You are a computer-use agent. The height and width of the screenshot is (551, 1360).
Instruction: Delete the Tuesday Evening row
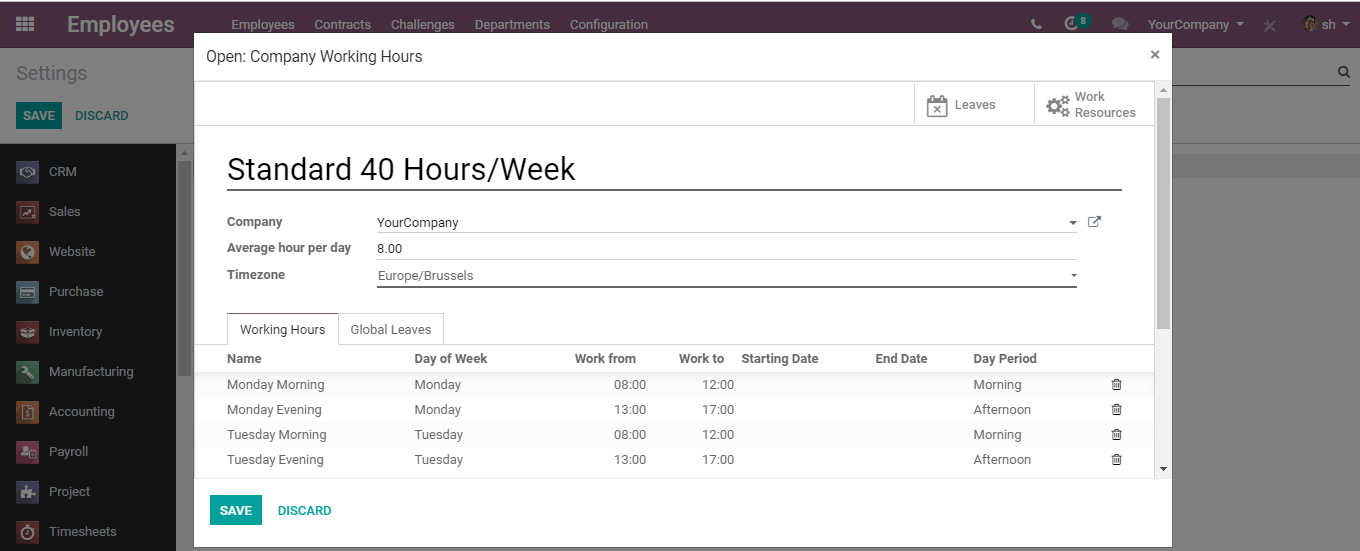tap(1117, 459)
